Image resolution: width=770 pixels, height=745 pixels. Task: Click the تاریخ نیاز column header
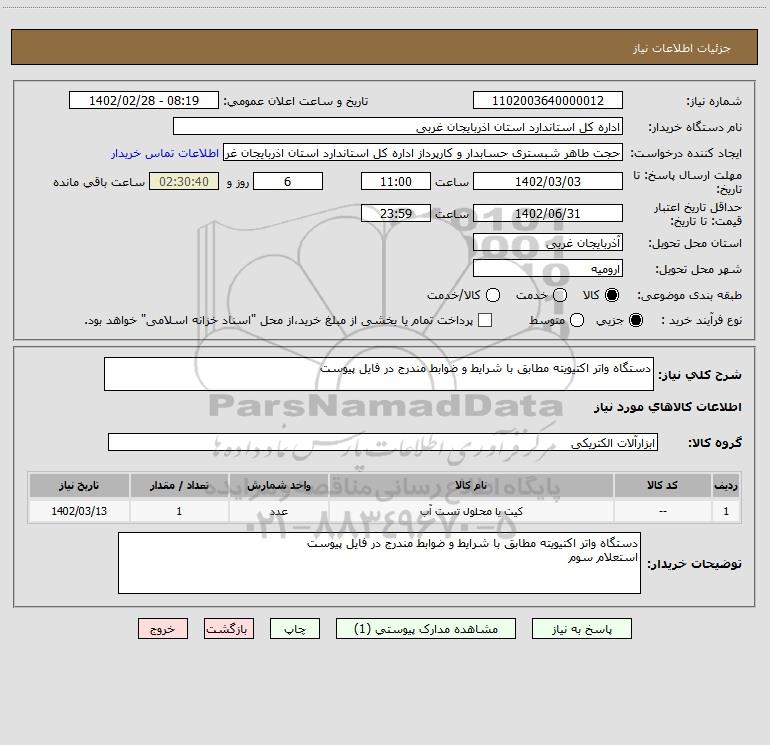point(79,485)
